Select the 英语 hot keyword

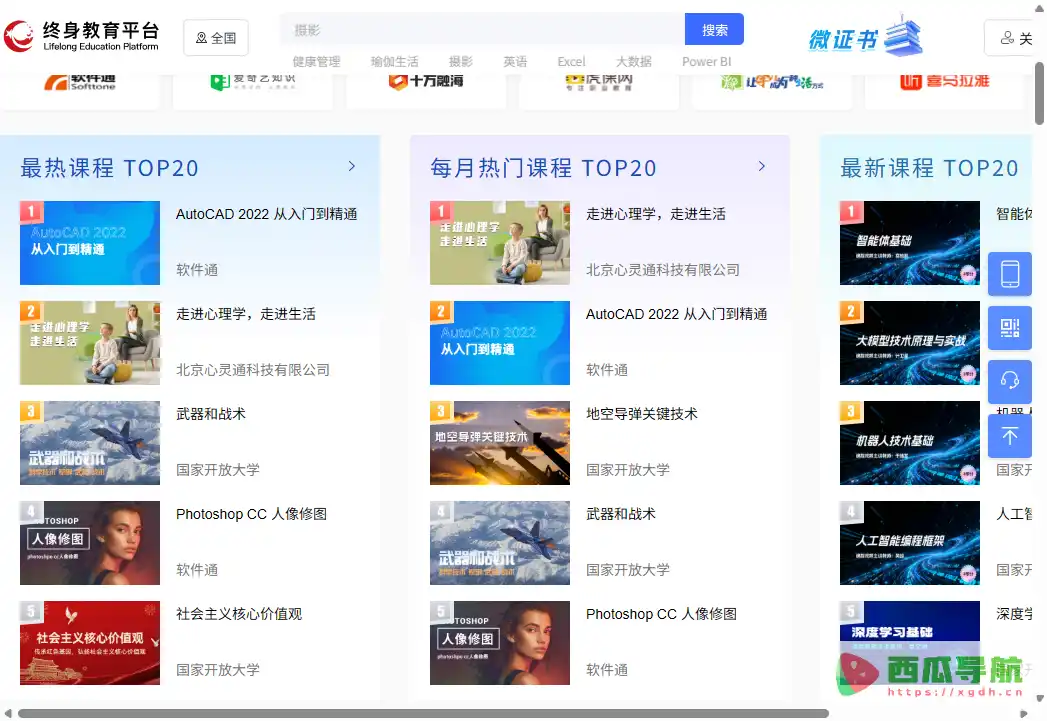pos(515,61)
